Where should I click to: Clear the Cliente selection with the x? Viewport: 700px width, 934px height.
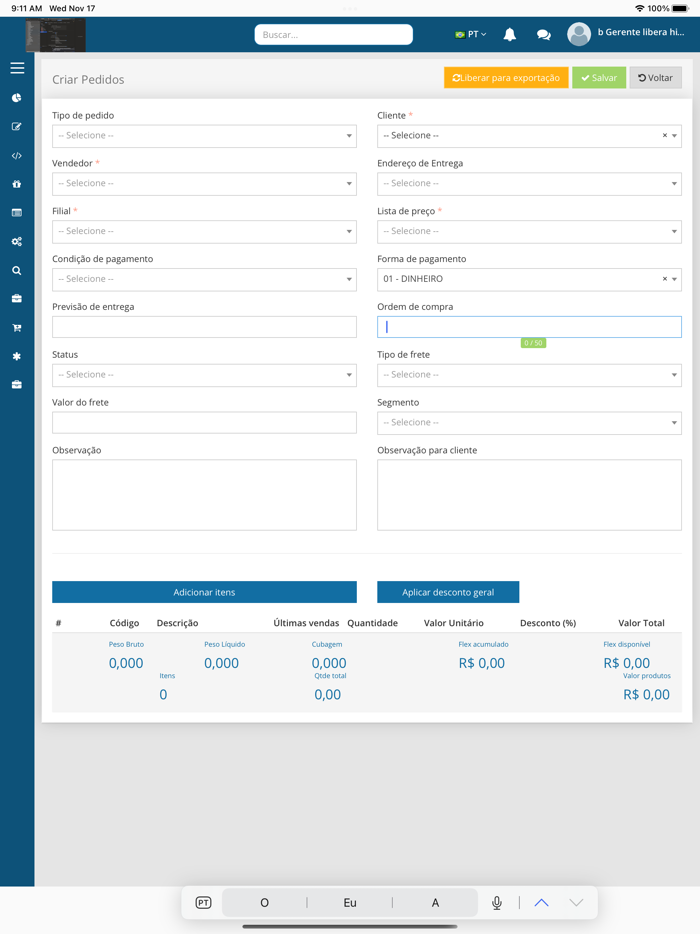[x=665, y=136]
